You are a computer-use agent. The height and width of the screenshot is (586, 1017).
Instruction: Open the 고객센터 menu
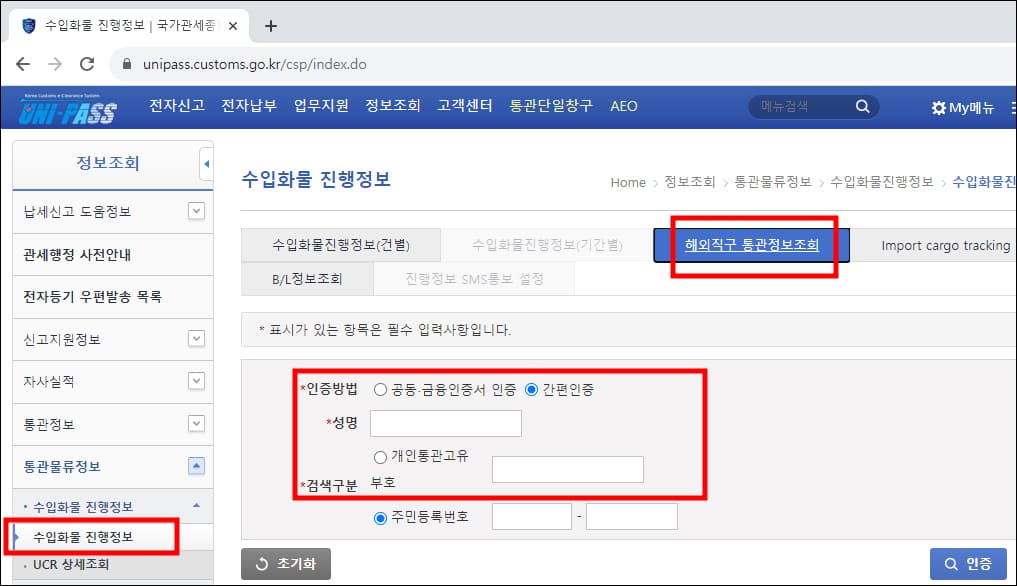[x=464, y=106]
